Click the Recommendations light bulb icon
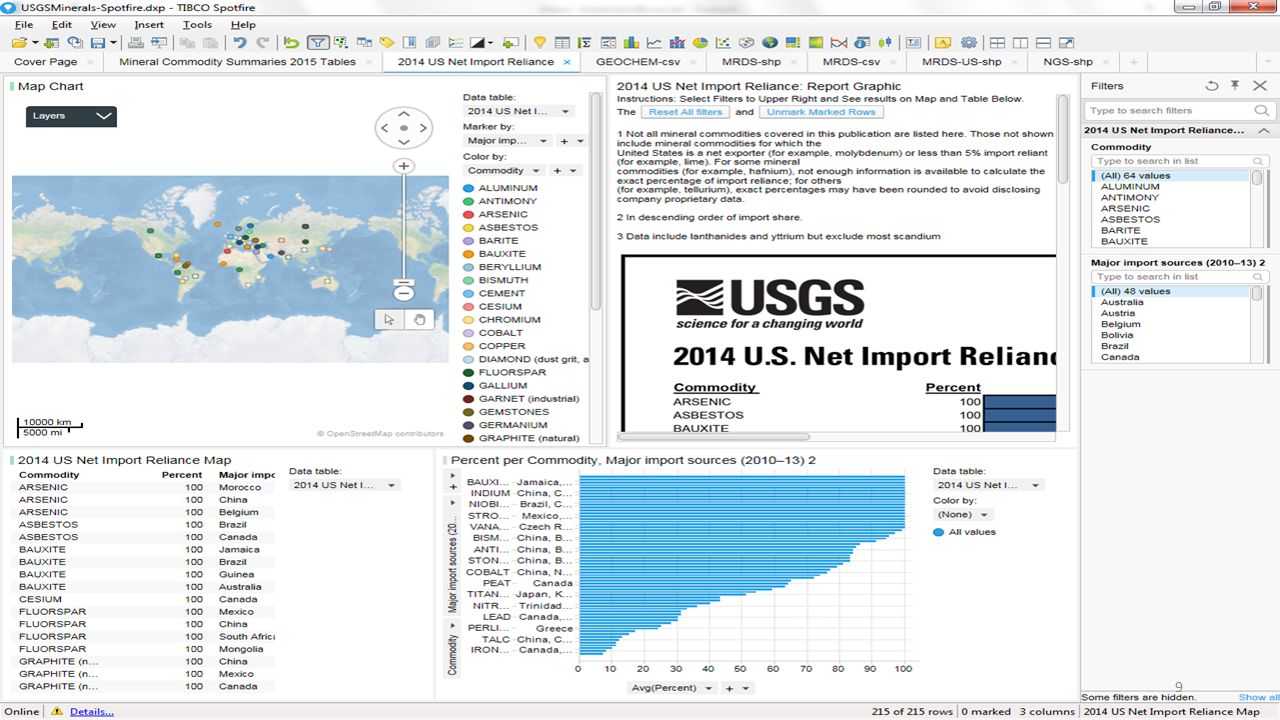This screenshot has width=1280, height=720. coord(539,43)
